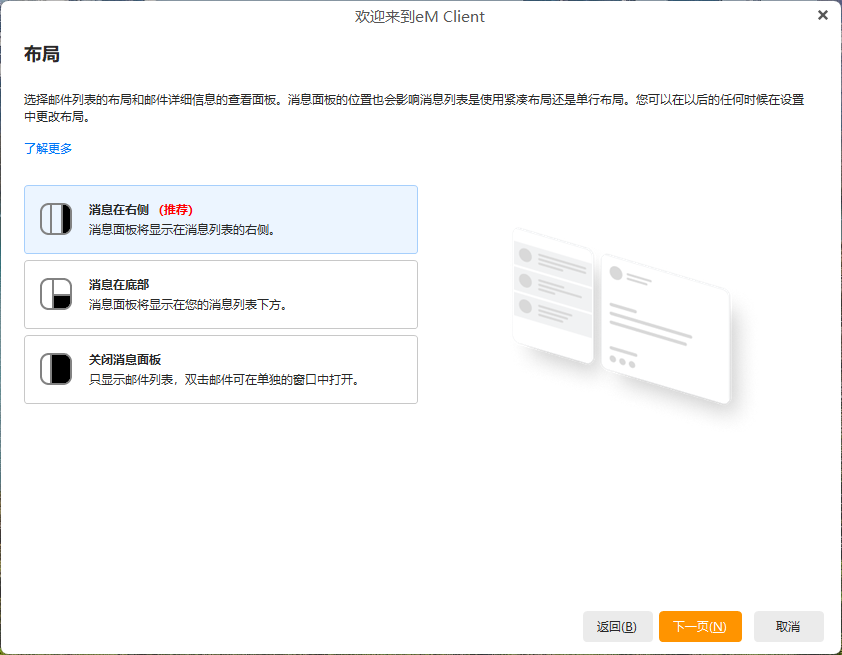The height and width of the screenshot is (655, 842).
Task: Choose 消息在右侧 (推荐) option title
Action: click(x=141, y=209)
